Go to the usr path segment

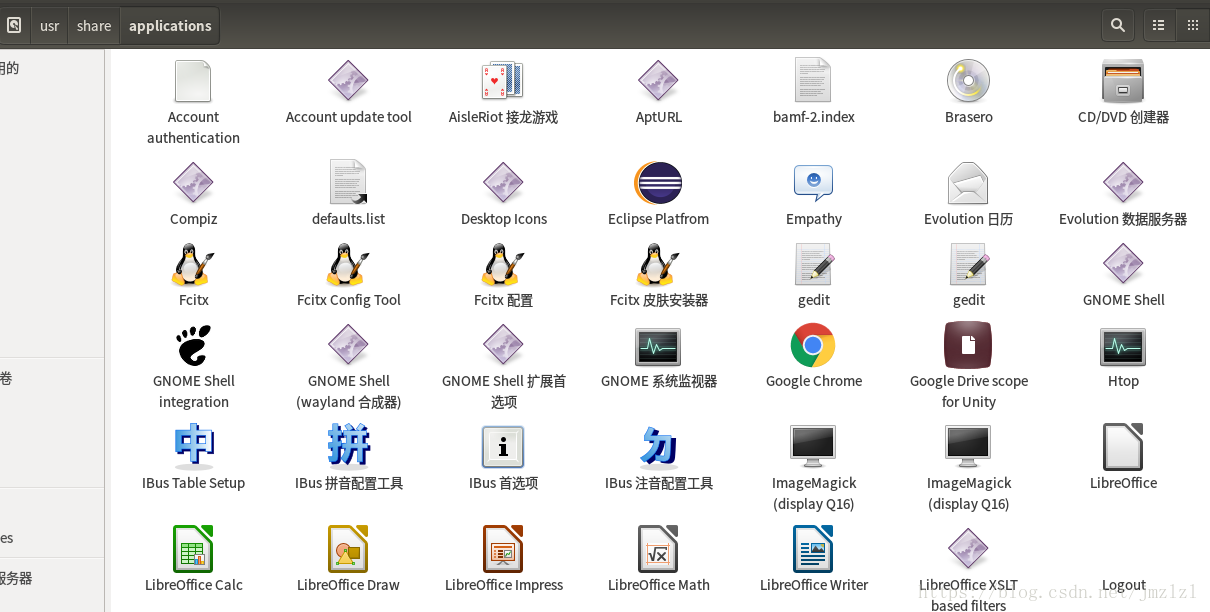50,26
